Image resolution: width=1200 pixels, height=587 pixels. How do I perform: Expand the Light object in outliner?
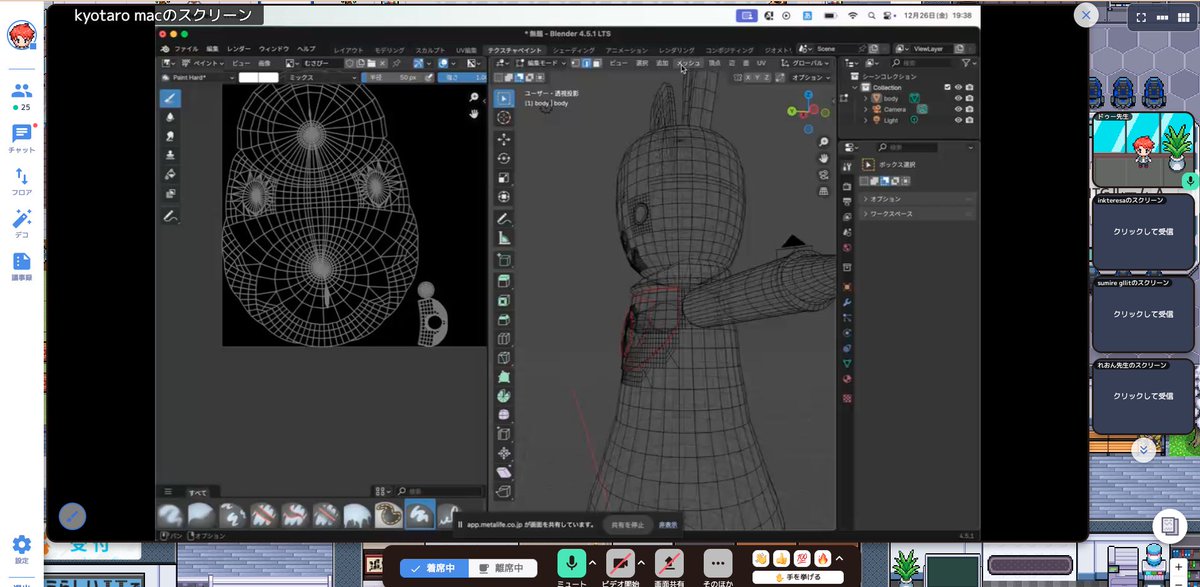pyautogui.click(x=866, y=120)
